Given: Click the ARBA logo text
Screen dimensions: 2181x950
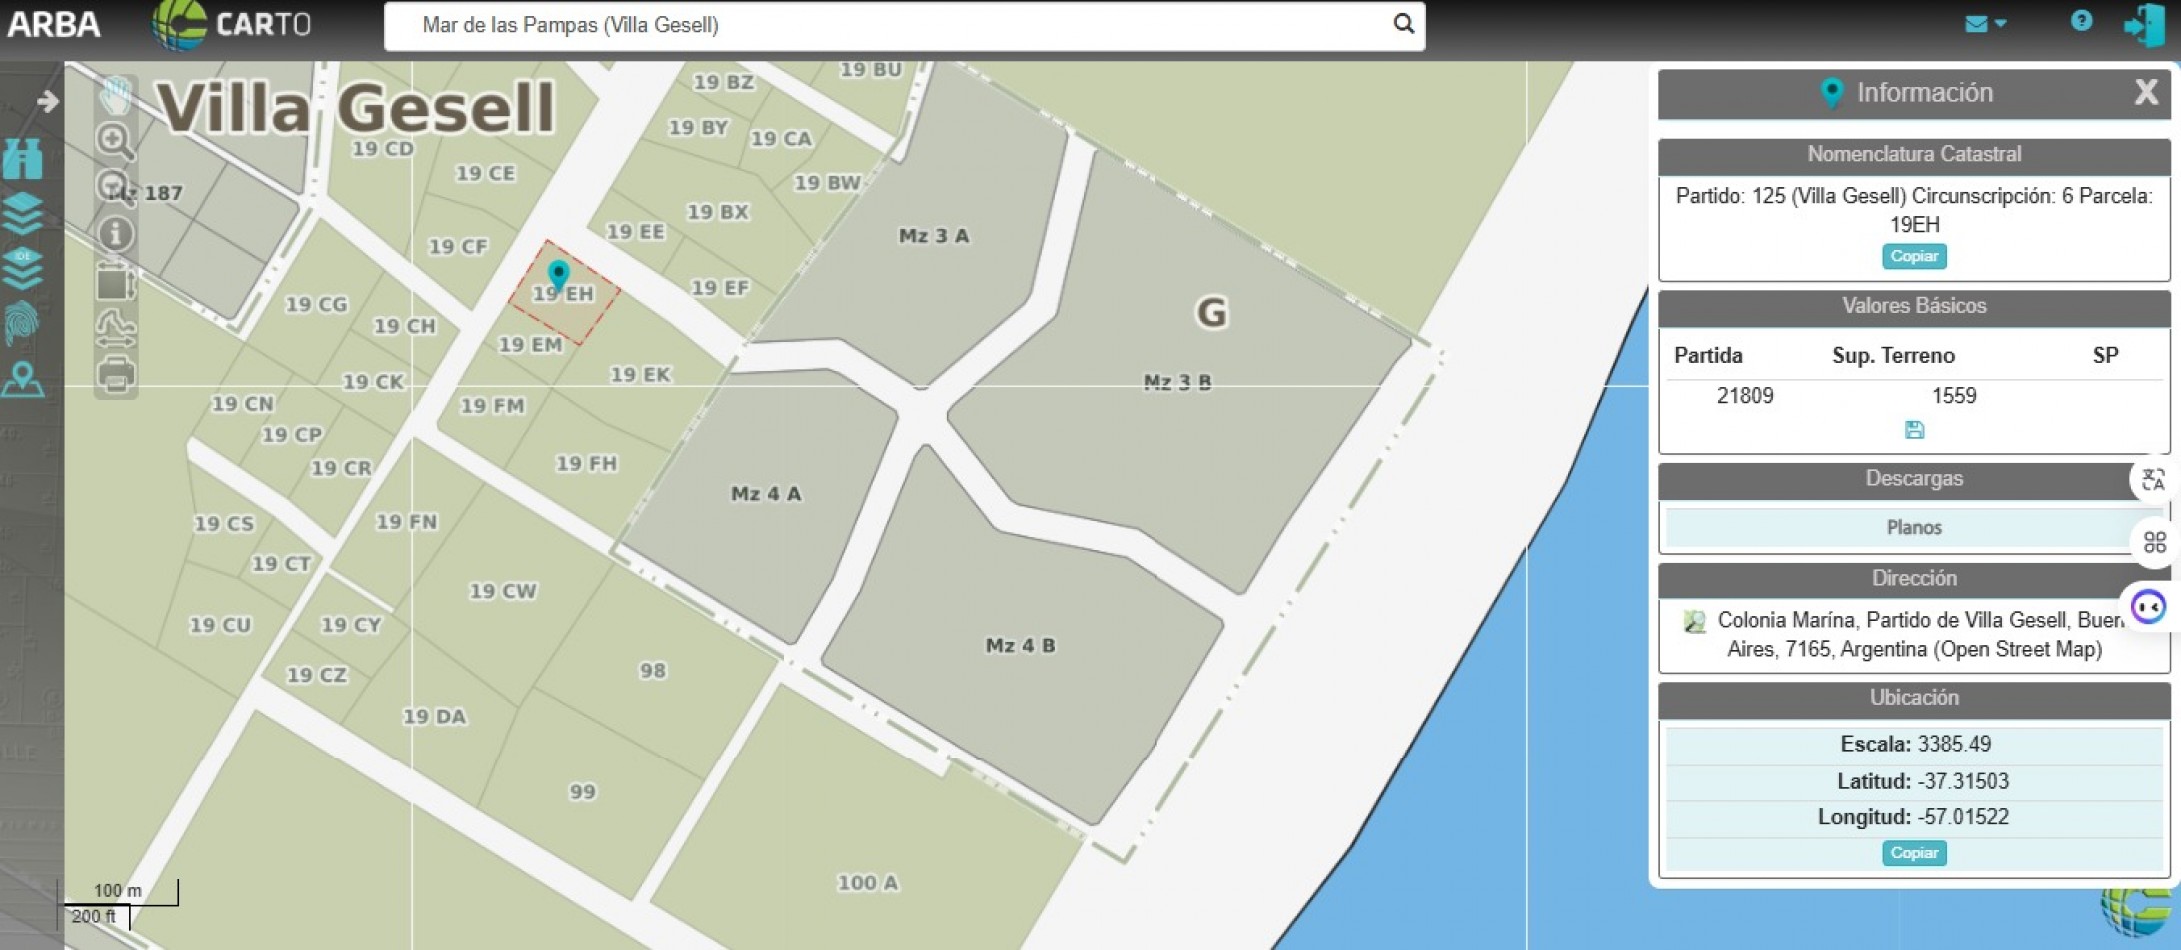Looking at the screenshot, I should [54, 24].
